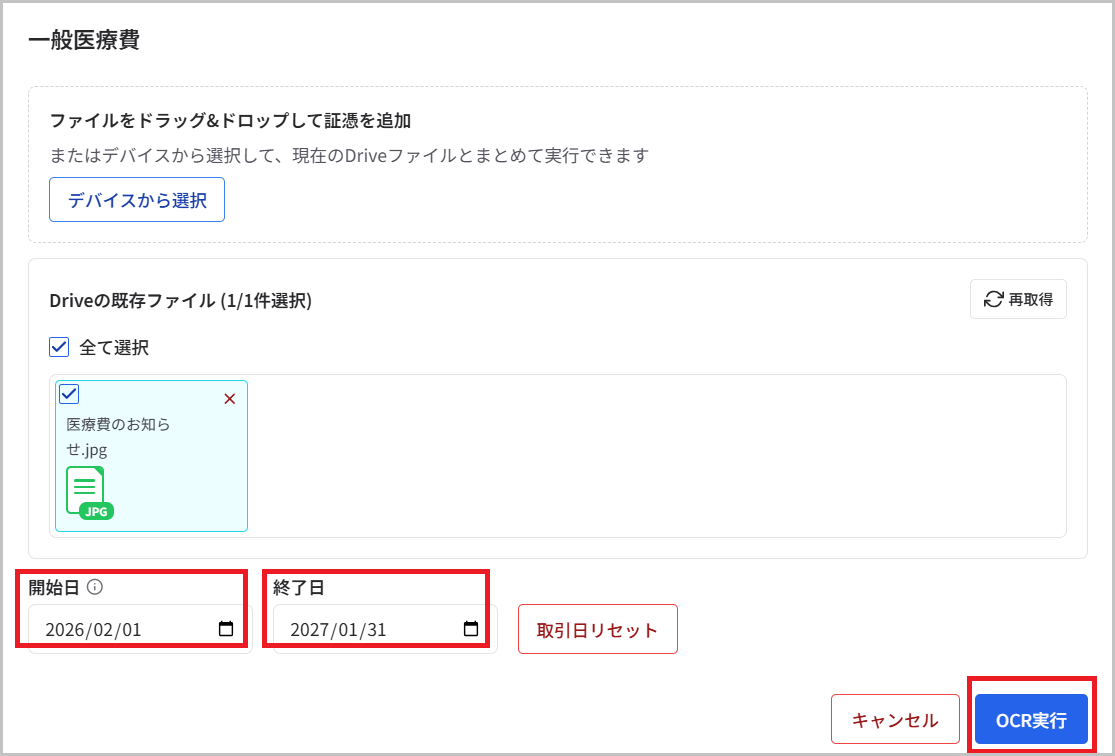Click the 医療費のお知らせ.jpg file name

point(118,437)
